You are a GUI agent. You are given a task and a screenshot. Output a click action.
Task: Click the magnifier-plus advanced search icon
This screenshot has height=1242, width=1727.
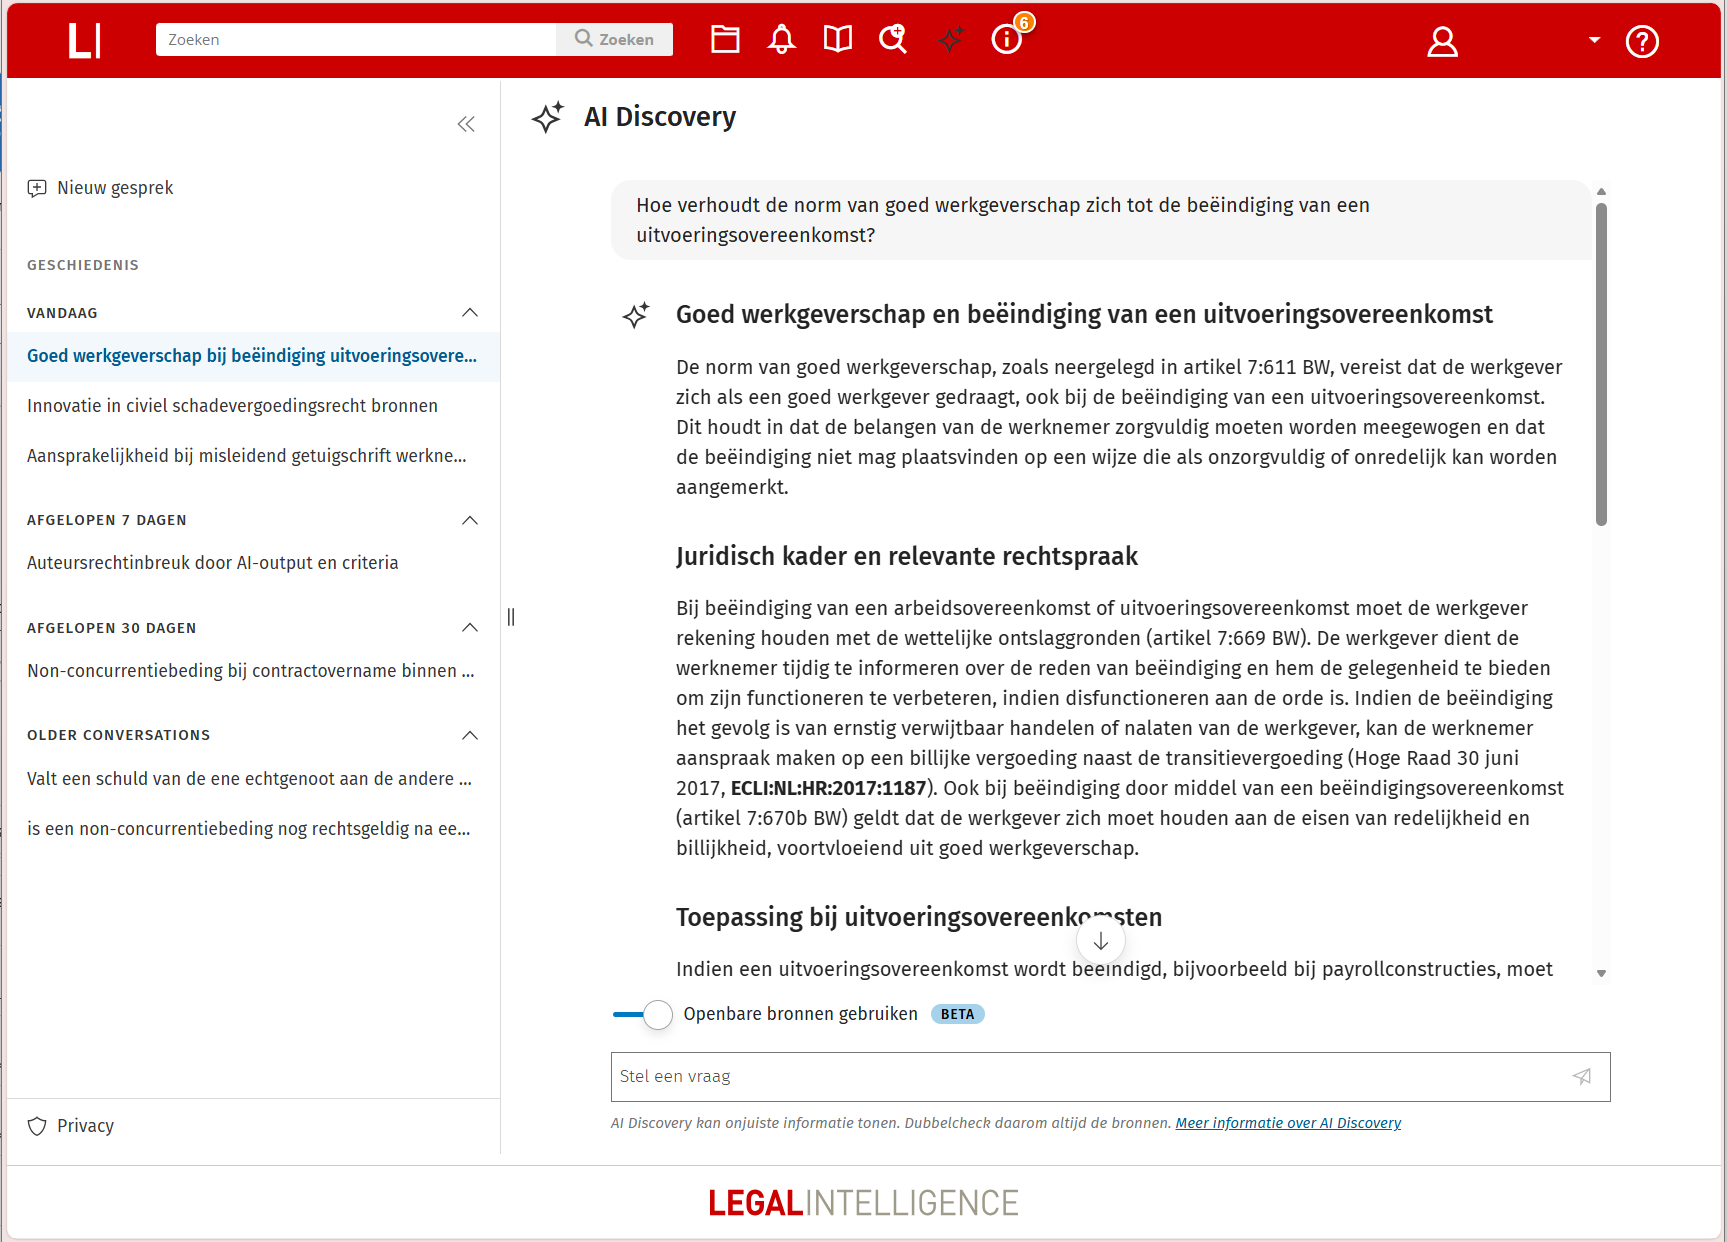(x=893, y=40)
